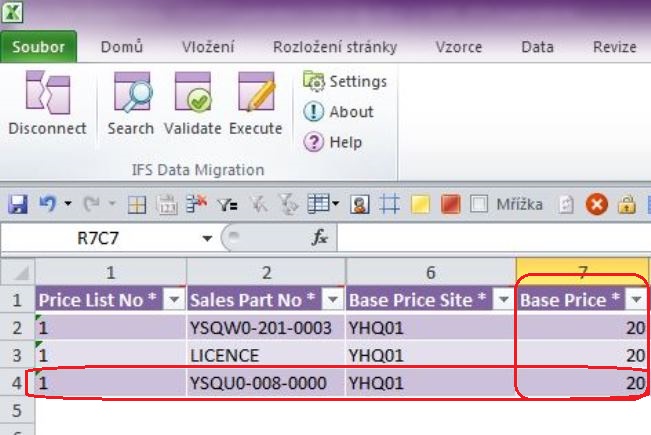Viewport: 651px width, 435px height.
Task: Click into the formula bar input area
Action: [x=494, y=238]
